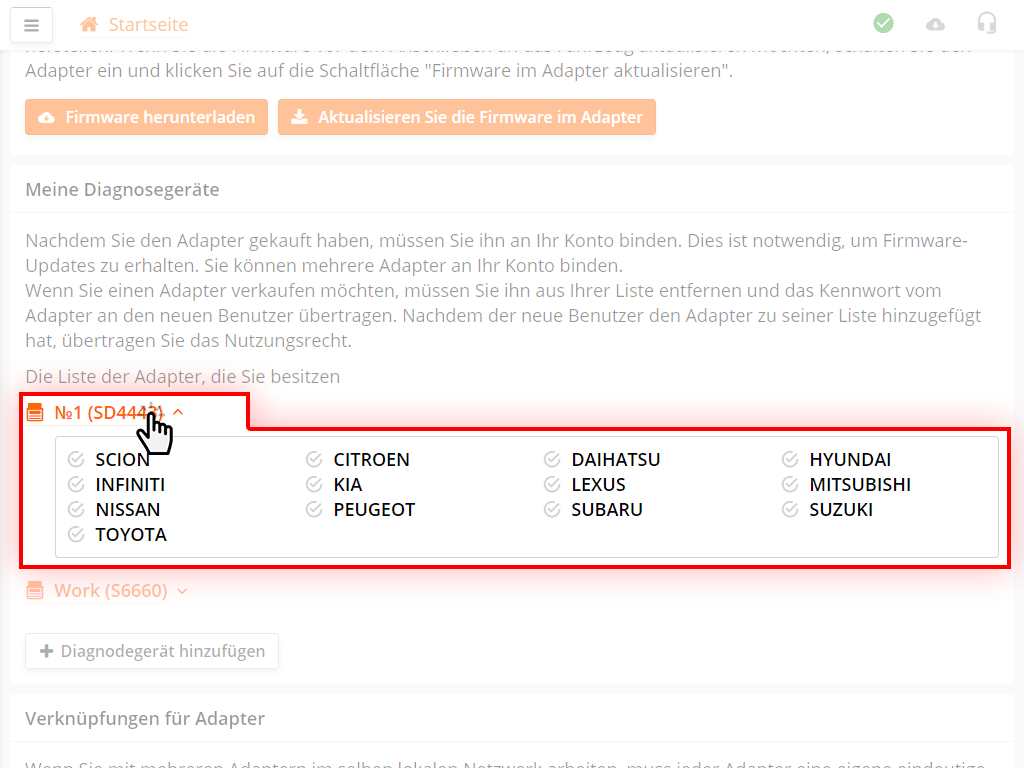Click the adapter icon next to №1 (SD444)
The width and height of the screenshot is (1024, 768).
pos(35,412)
